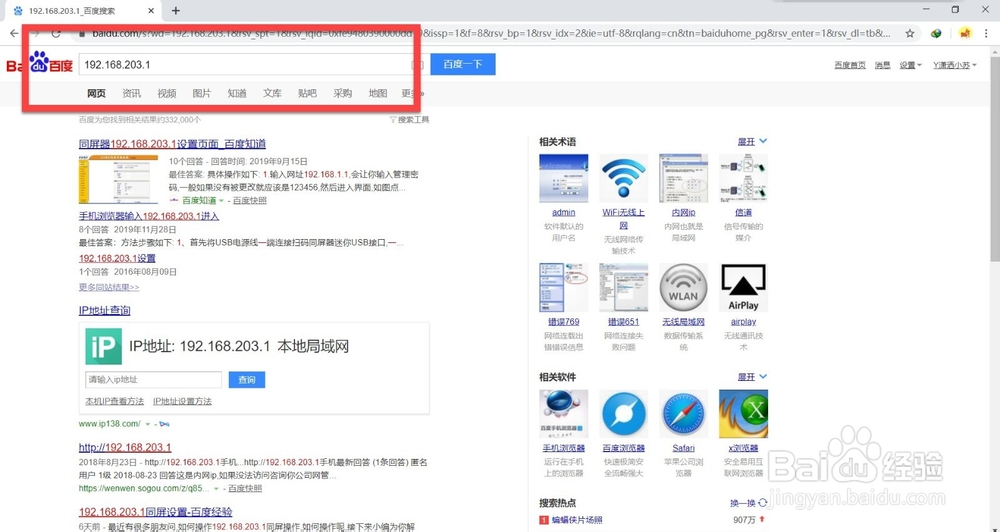This screenshot has width=1000, height=532.
Task: Open the user account dropdown
Action: 955,65
